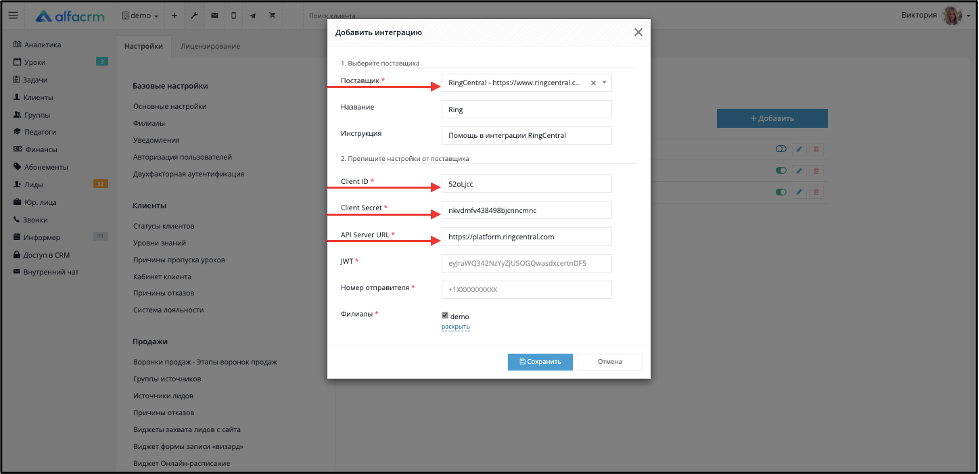Screen dimensions: 979x474
Task: Open the hamburger main menu
Action: [13, 16]
